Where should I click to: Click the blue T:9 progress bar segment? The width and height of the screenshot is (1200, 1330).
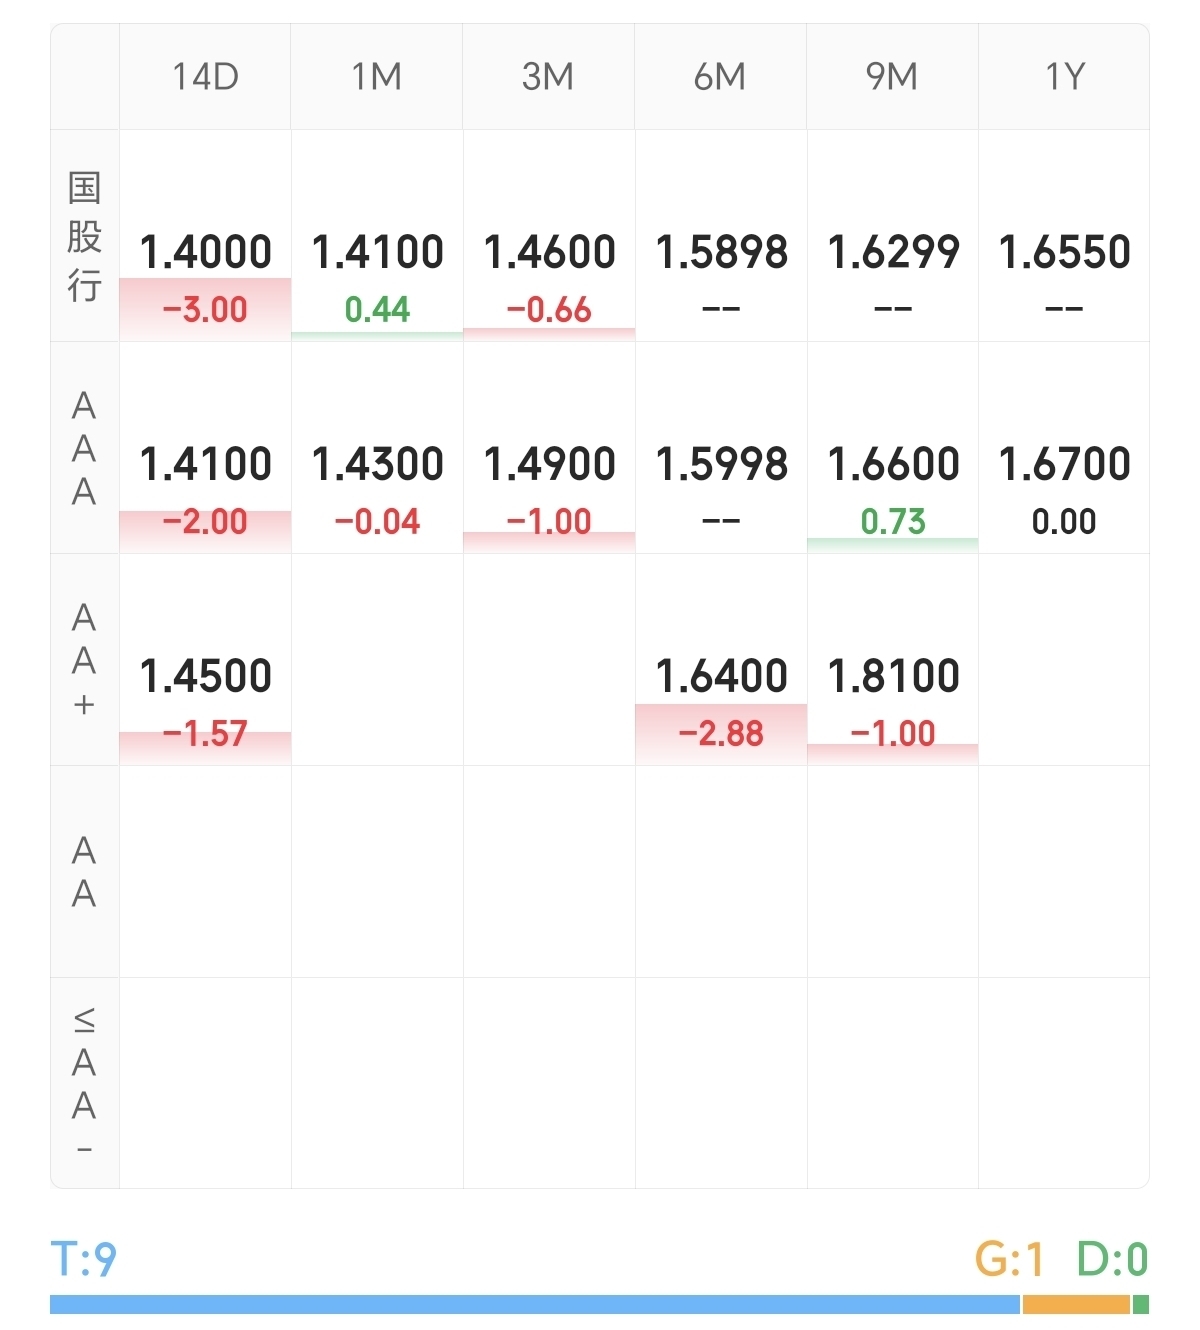[x=534, y=1304]
